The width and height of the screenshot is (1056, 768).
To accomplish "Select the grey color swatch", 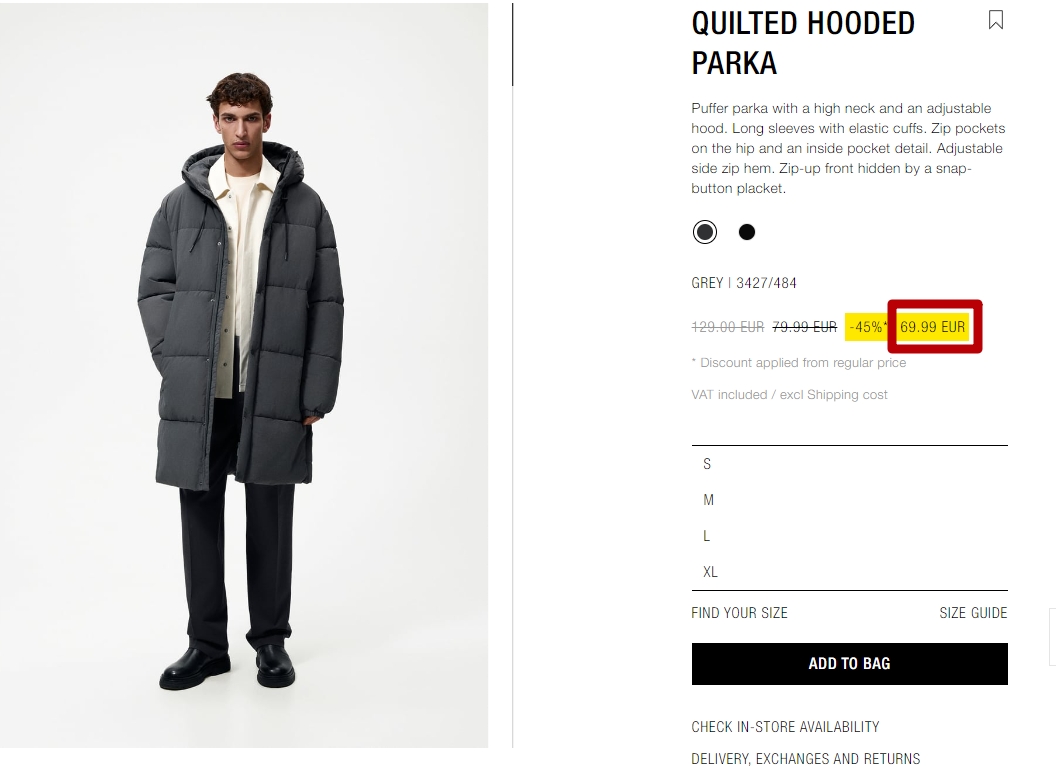I will [x=704, y=232].
